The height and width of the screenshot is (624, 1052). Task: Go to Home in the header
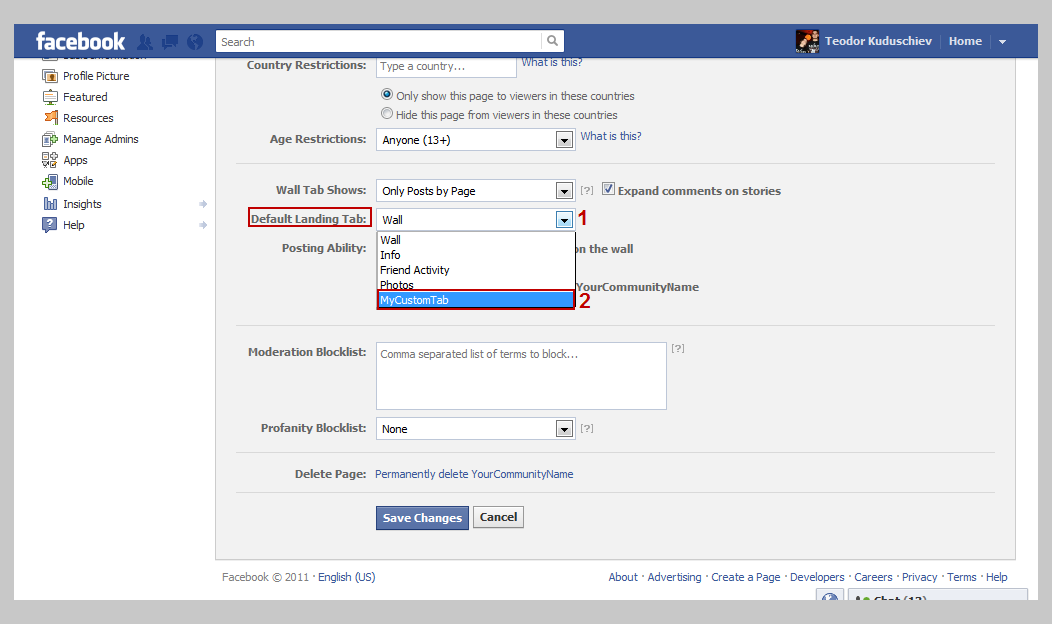(965, 42)
